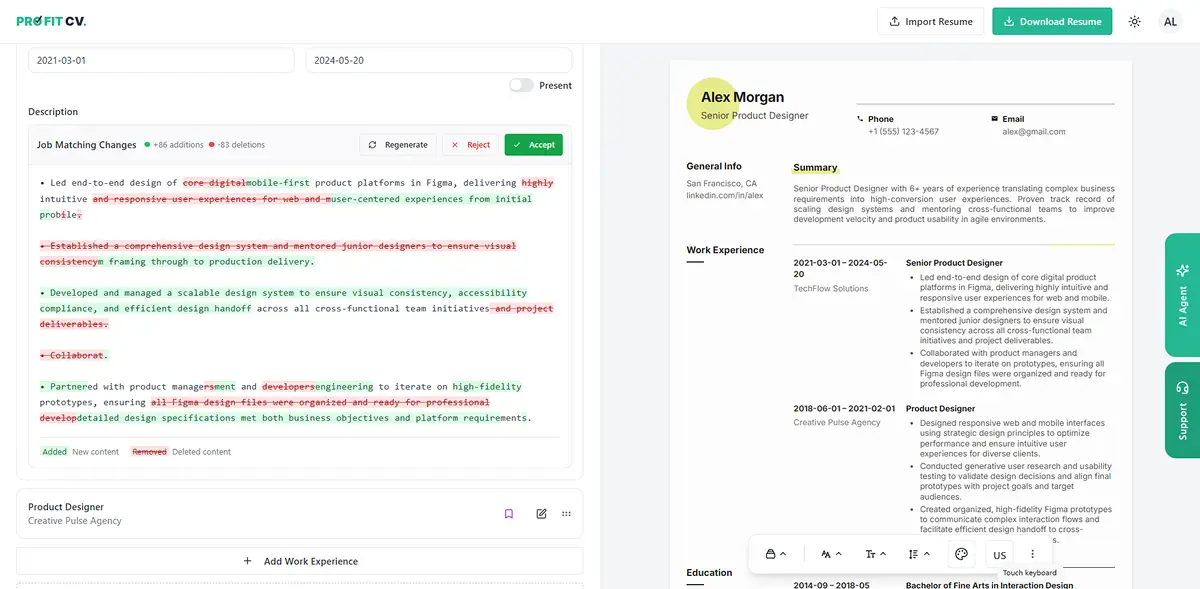The image size is (1200, 589).
Task: Toggle the light/dark theme sun icon
Action: 1134,21
